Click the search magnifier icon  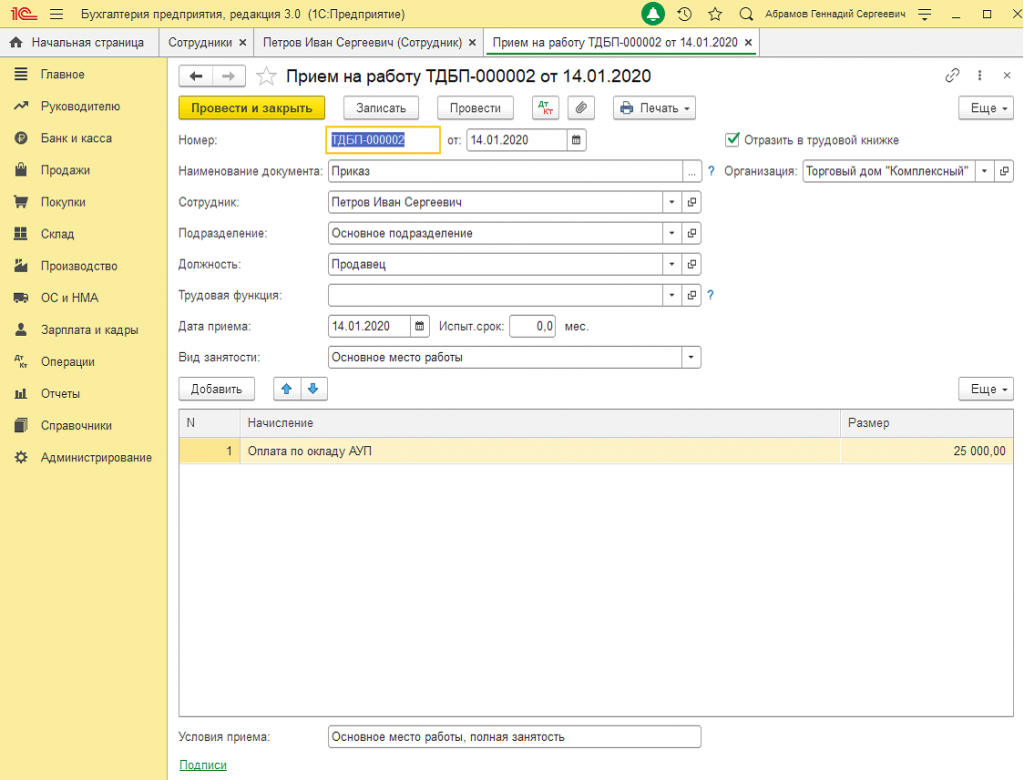[746, 14]
